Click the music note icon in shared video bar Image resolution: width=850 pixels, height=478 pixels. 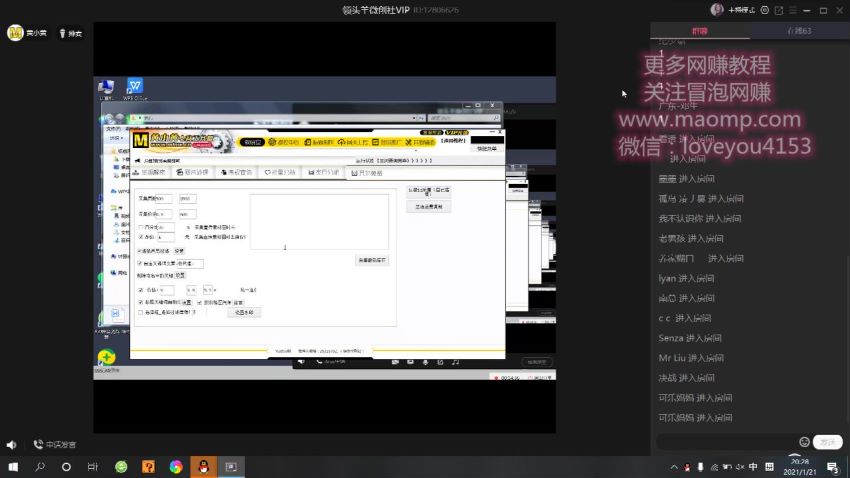click(x=456, y=361)
